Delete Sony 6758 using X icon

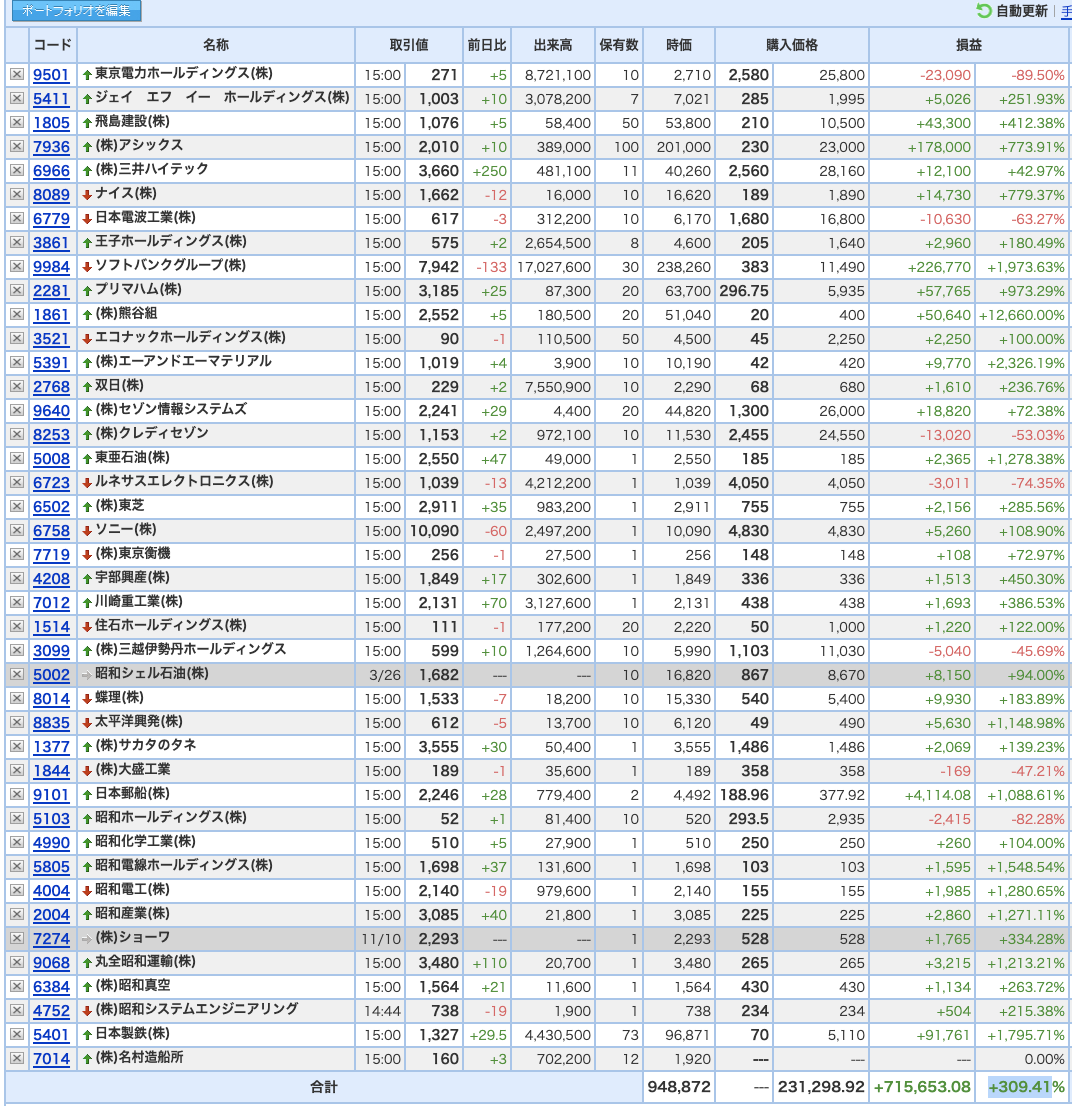[x=17, y=530]
